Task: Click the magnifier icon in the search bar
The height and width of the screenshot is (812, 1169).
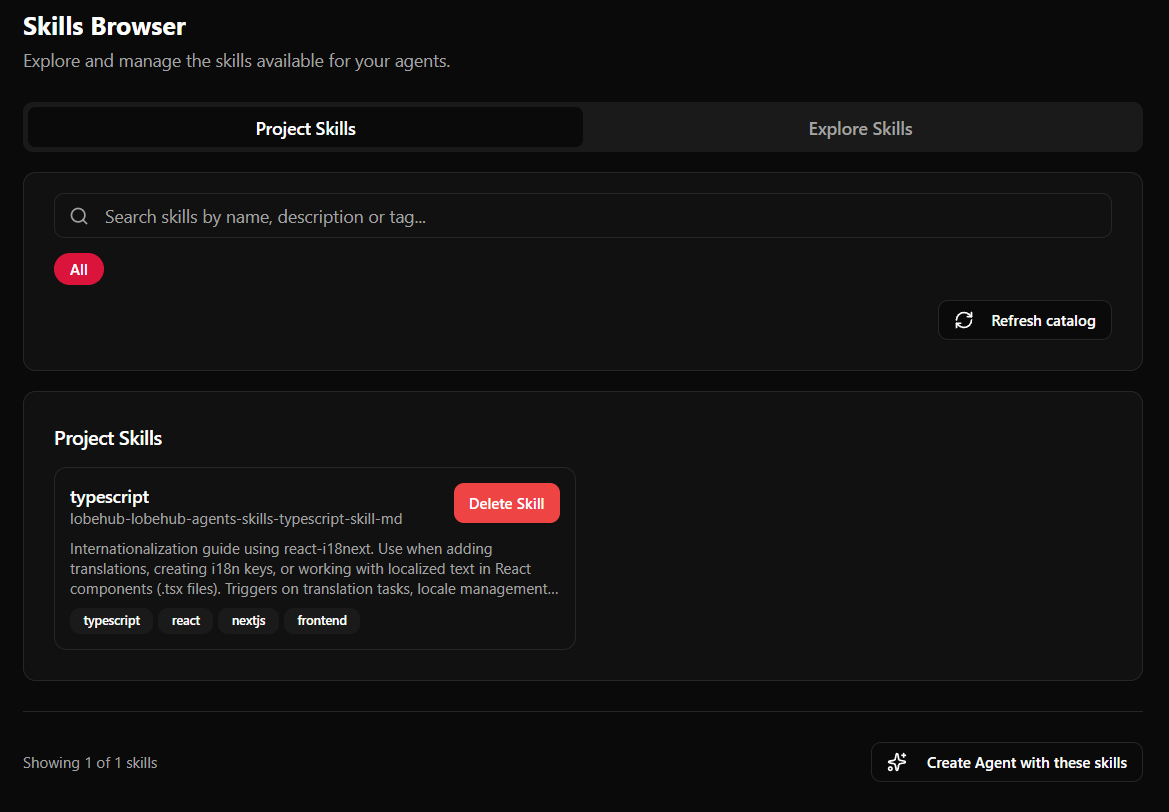Action: click(79, 216)
